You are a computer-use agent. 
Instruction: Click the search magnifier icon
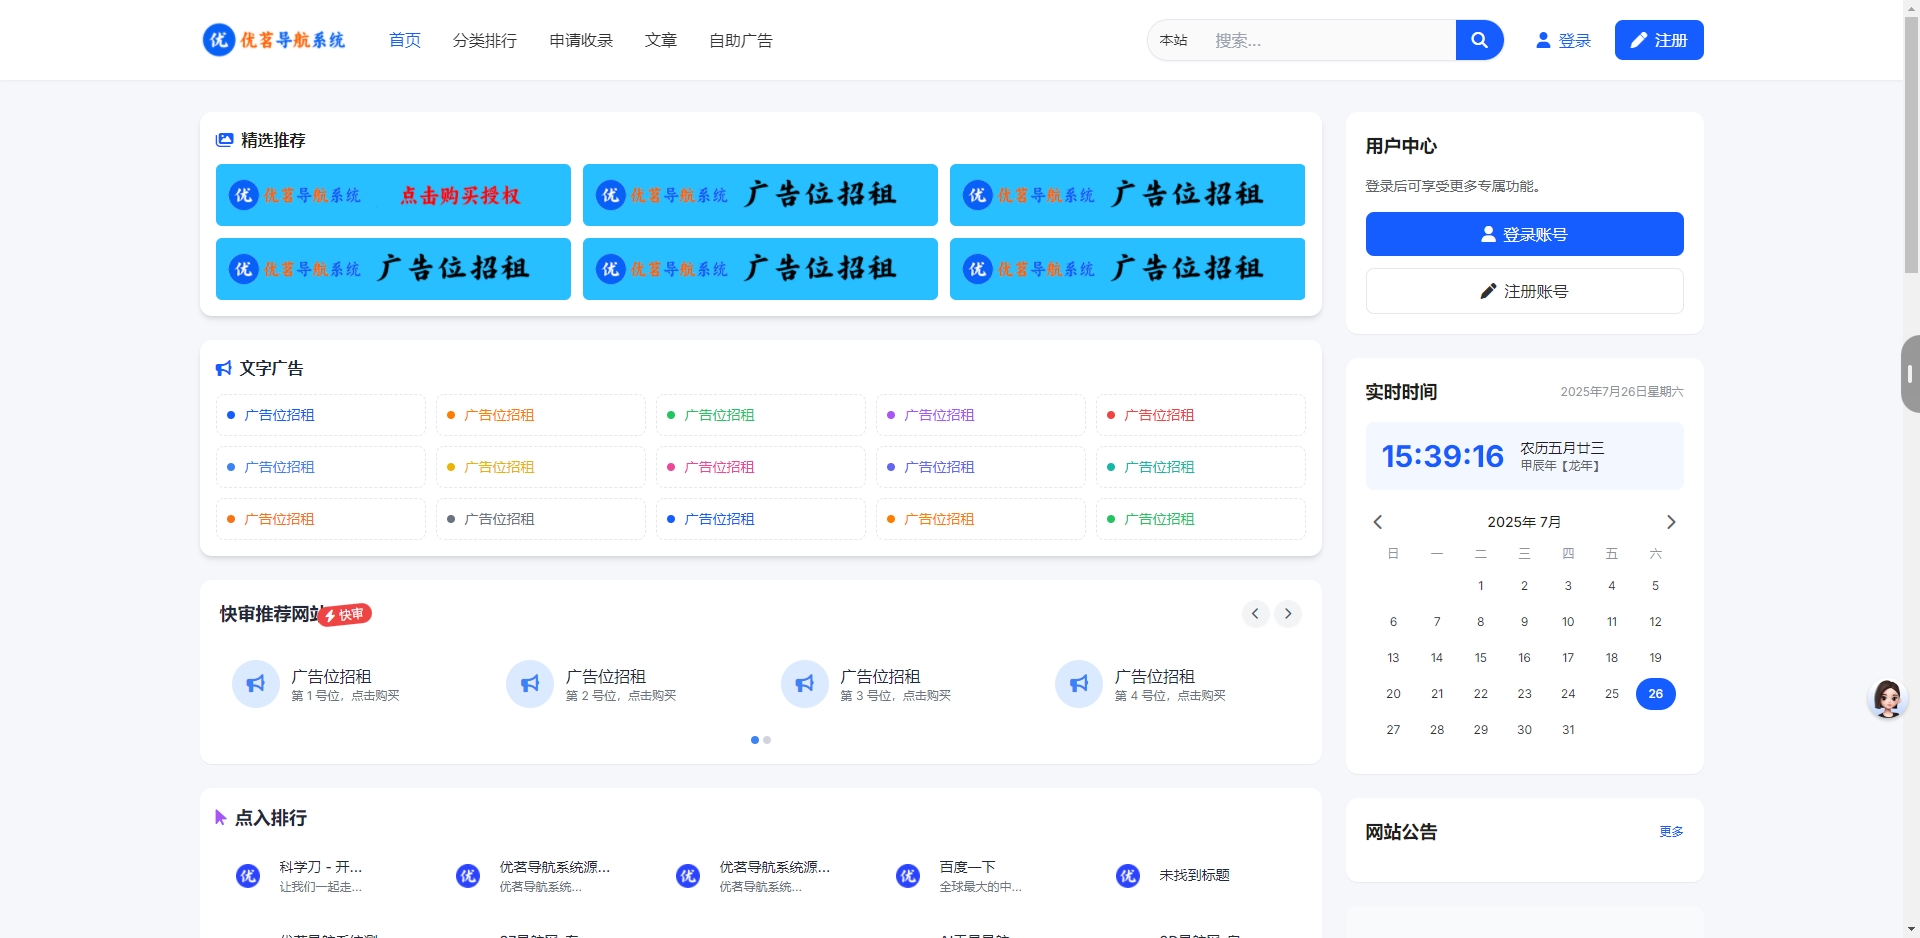[1480, 40]
